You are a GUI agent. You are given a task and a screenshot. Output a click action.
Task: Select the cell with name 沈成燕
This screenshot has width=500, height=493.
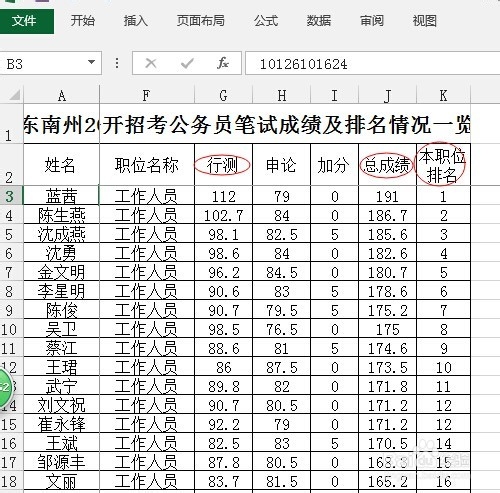pos(61,234)
